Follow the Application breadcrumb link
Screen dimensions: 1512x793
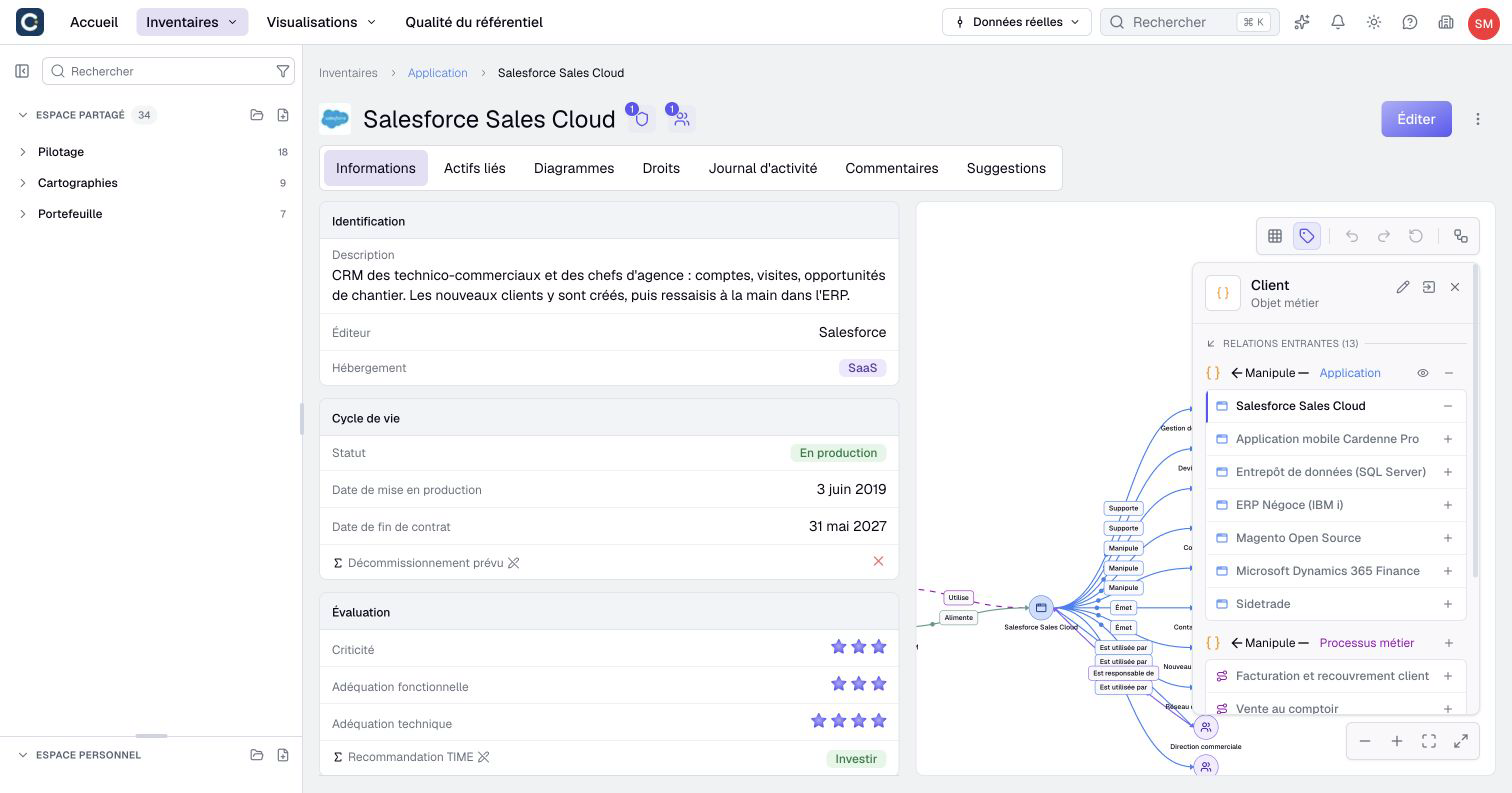[438, 73]
